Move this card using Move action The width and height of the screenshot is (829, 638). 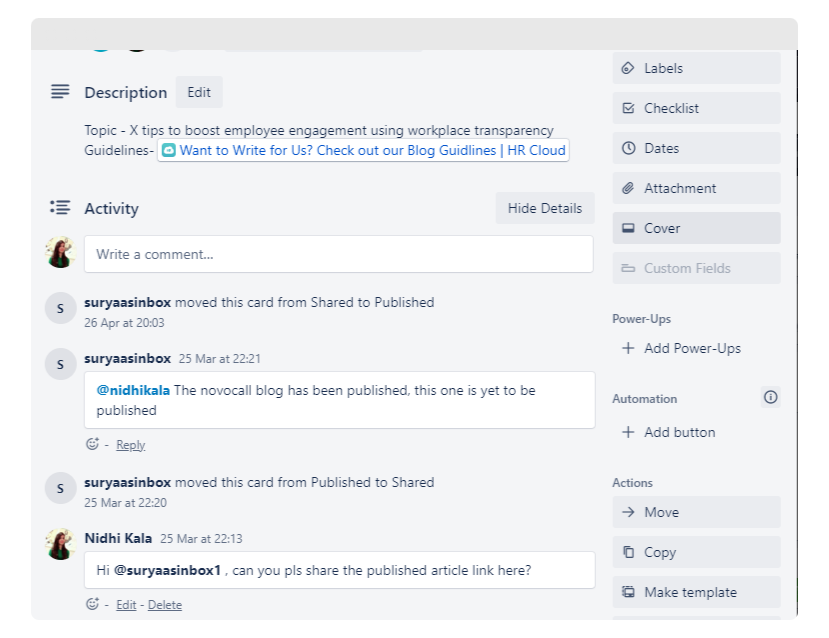(696, 512)
